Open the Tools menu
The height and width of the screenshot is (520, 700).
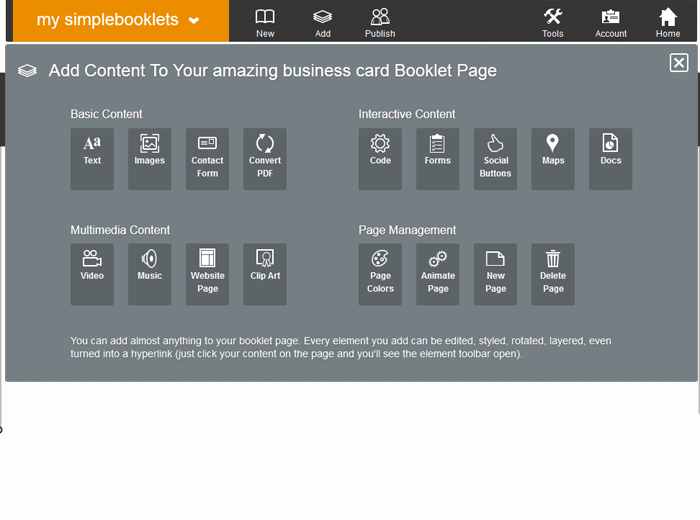coord(552,21)
